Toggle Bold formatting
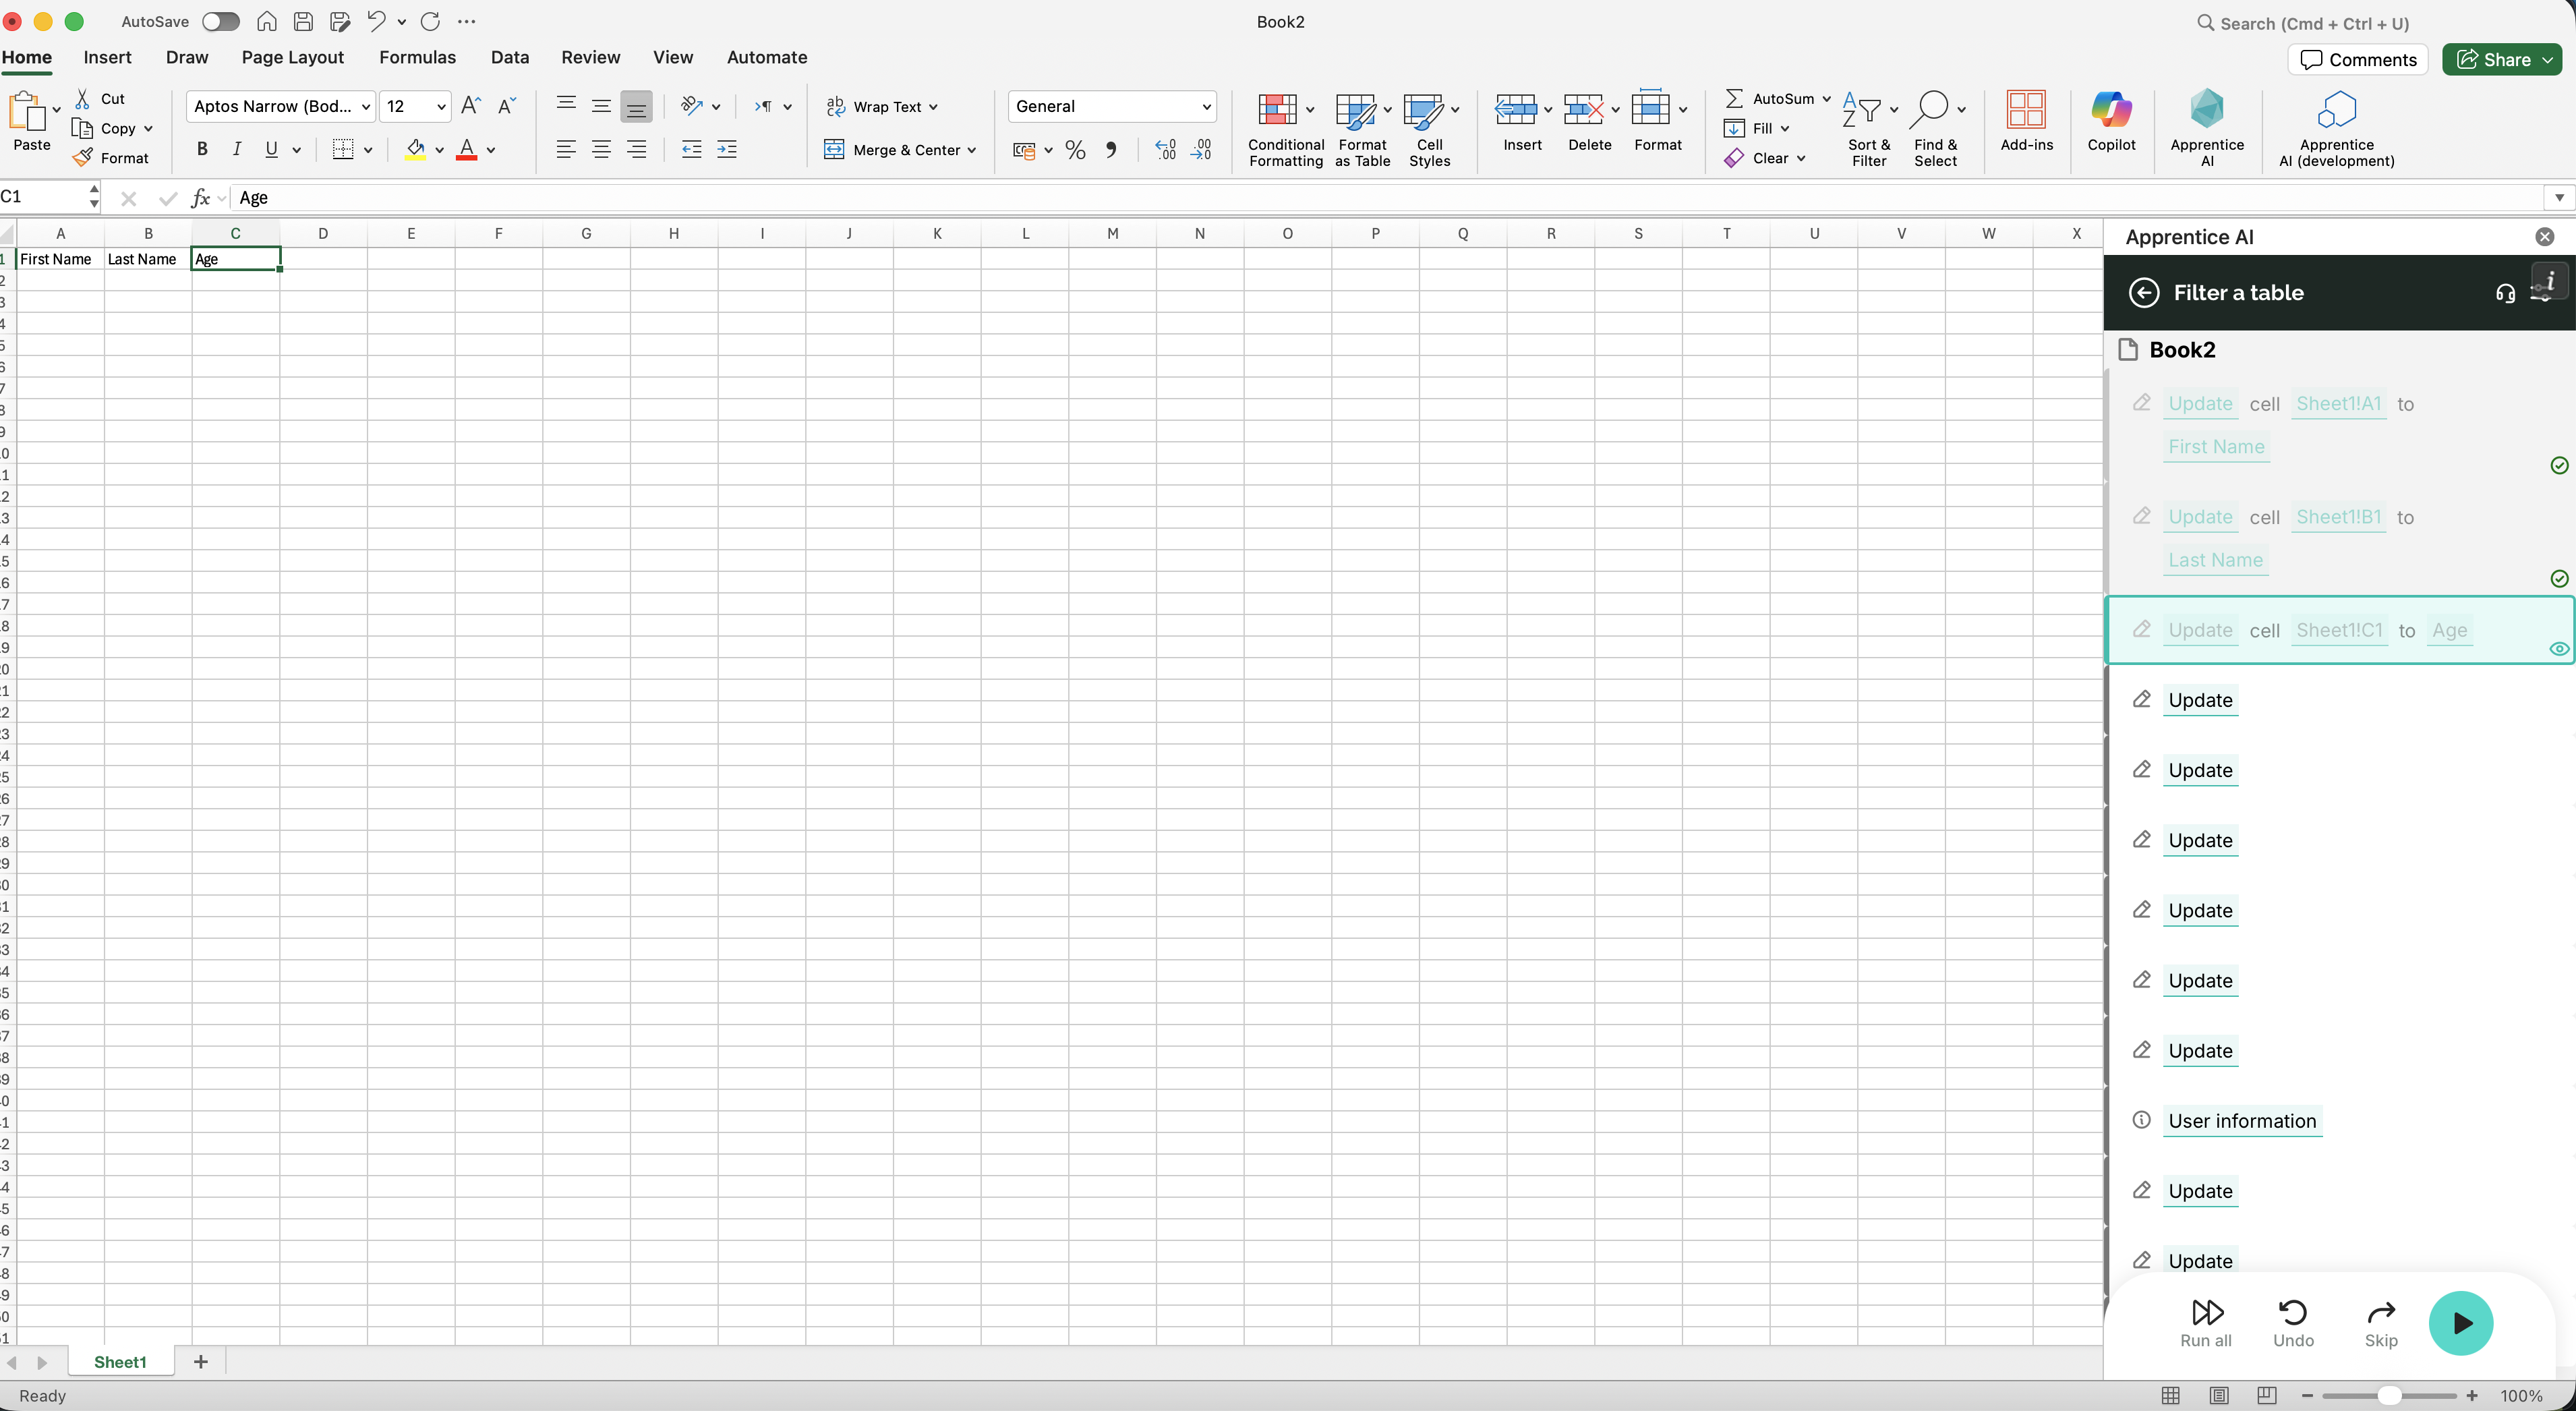The height and width of the screenshot is (1411, 2576). coord(202,149)
